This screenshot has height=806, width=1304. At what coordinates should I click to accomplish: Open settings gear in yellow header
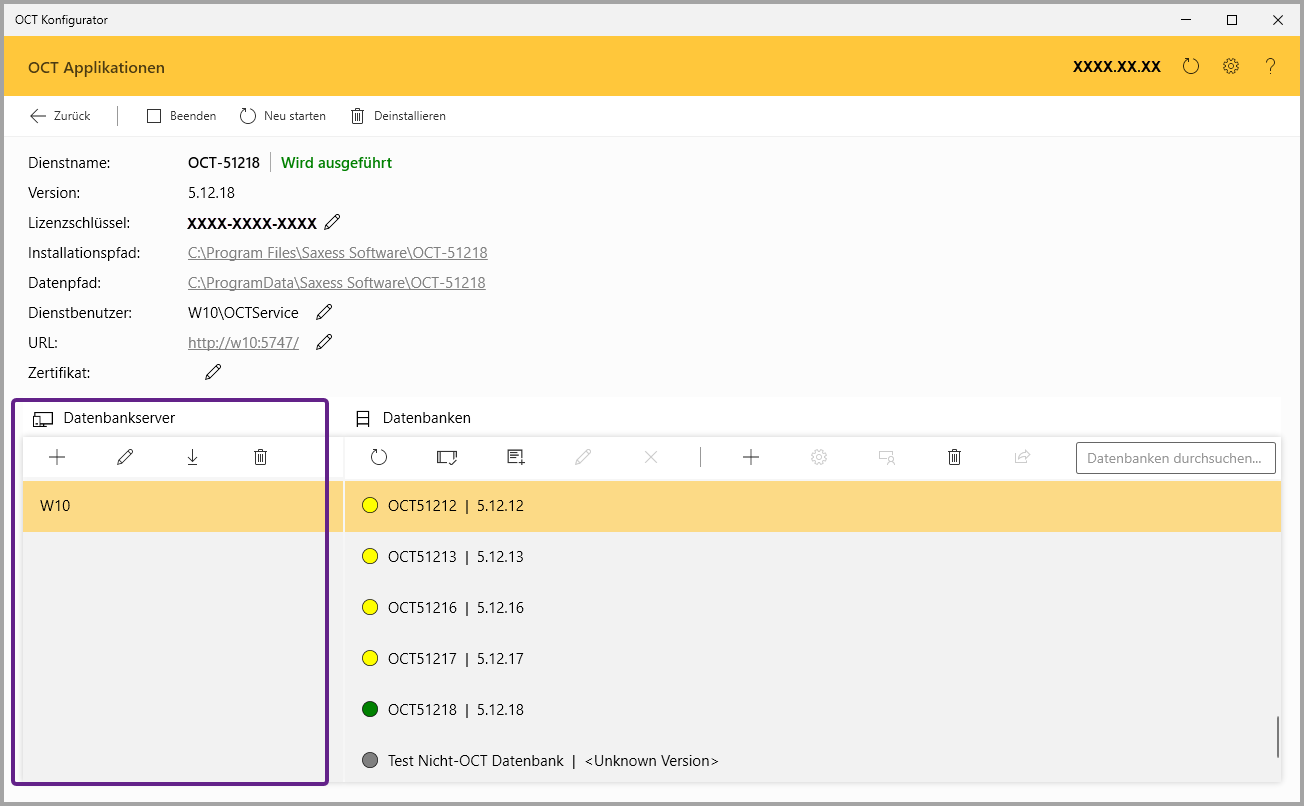(1231, 67)
